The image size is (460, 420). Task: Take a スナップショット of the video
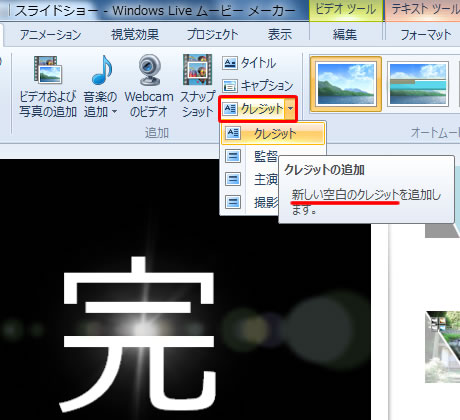197,87
